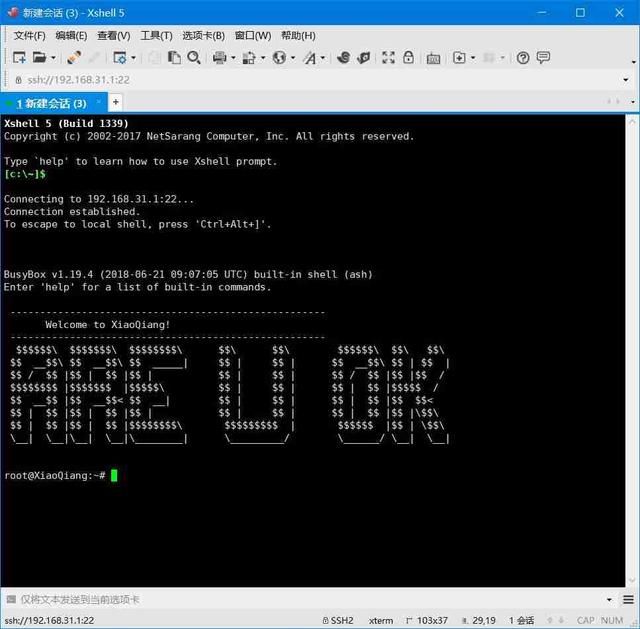Click the Font letter A icon
Image resolution: width=640 pixels, height=629 pixels.
[x=309, y=58]
